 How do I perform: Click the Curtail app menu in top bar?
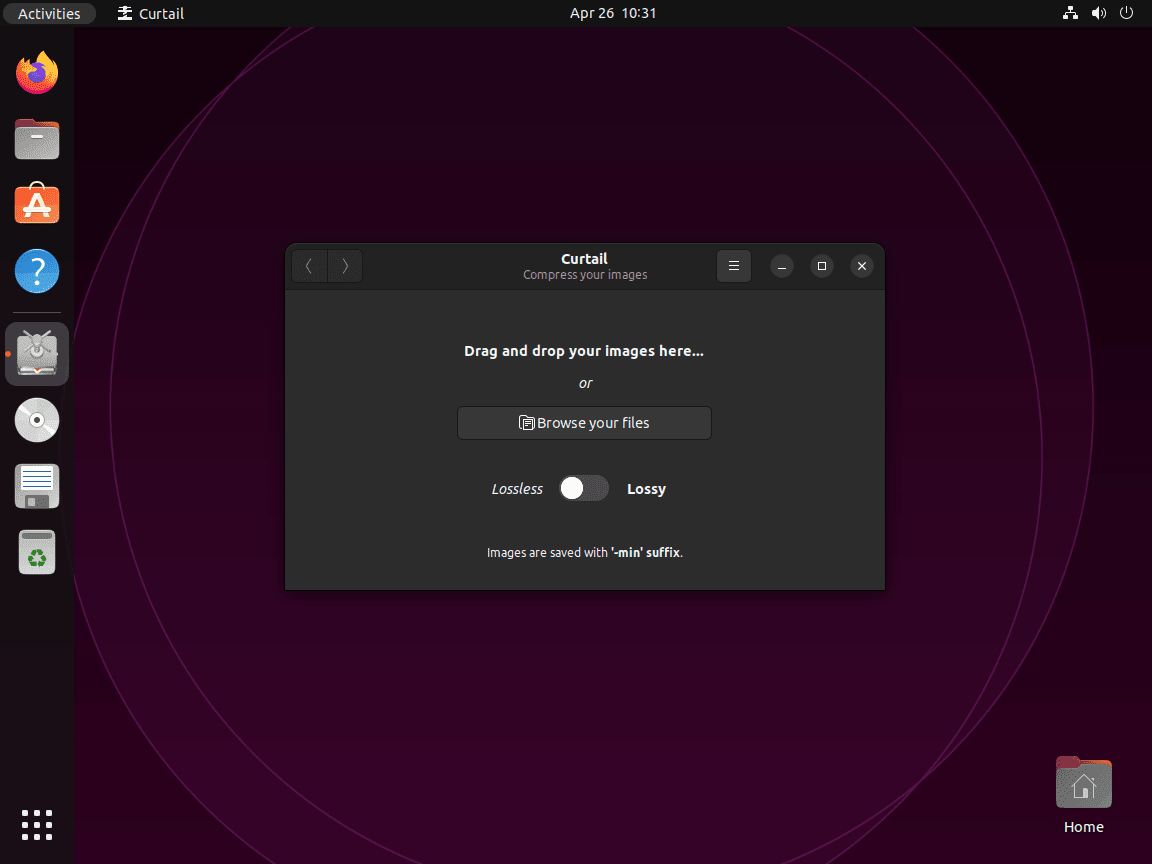tap(150, 13)
